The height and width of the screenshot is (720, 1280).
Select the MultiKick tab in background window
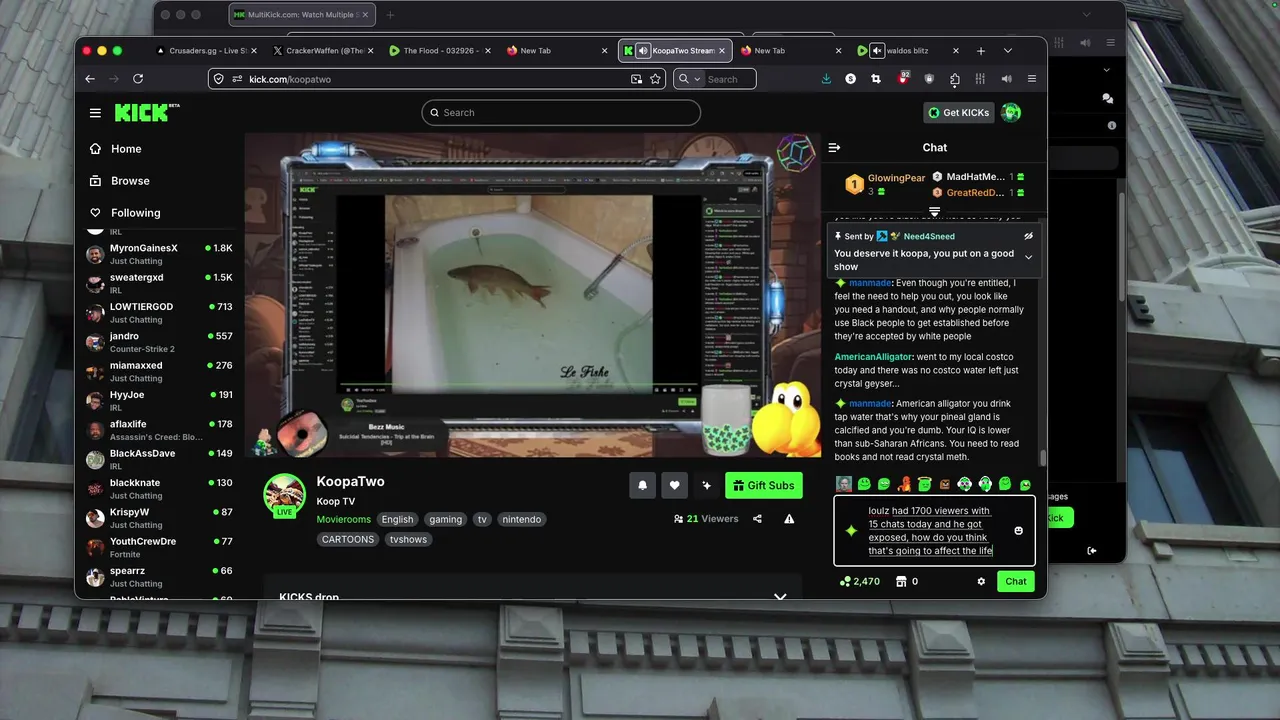(x=302, y=15)
